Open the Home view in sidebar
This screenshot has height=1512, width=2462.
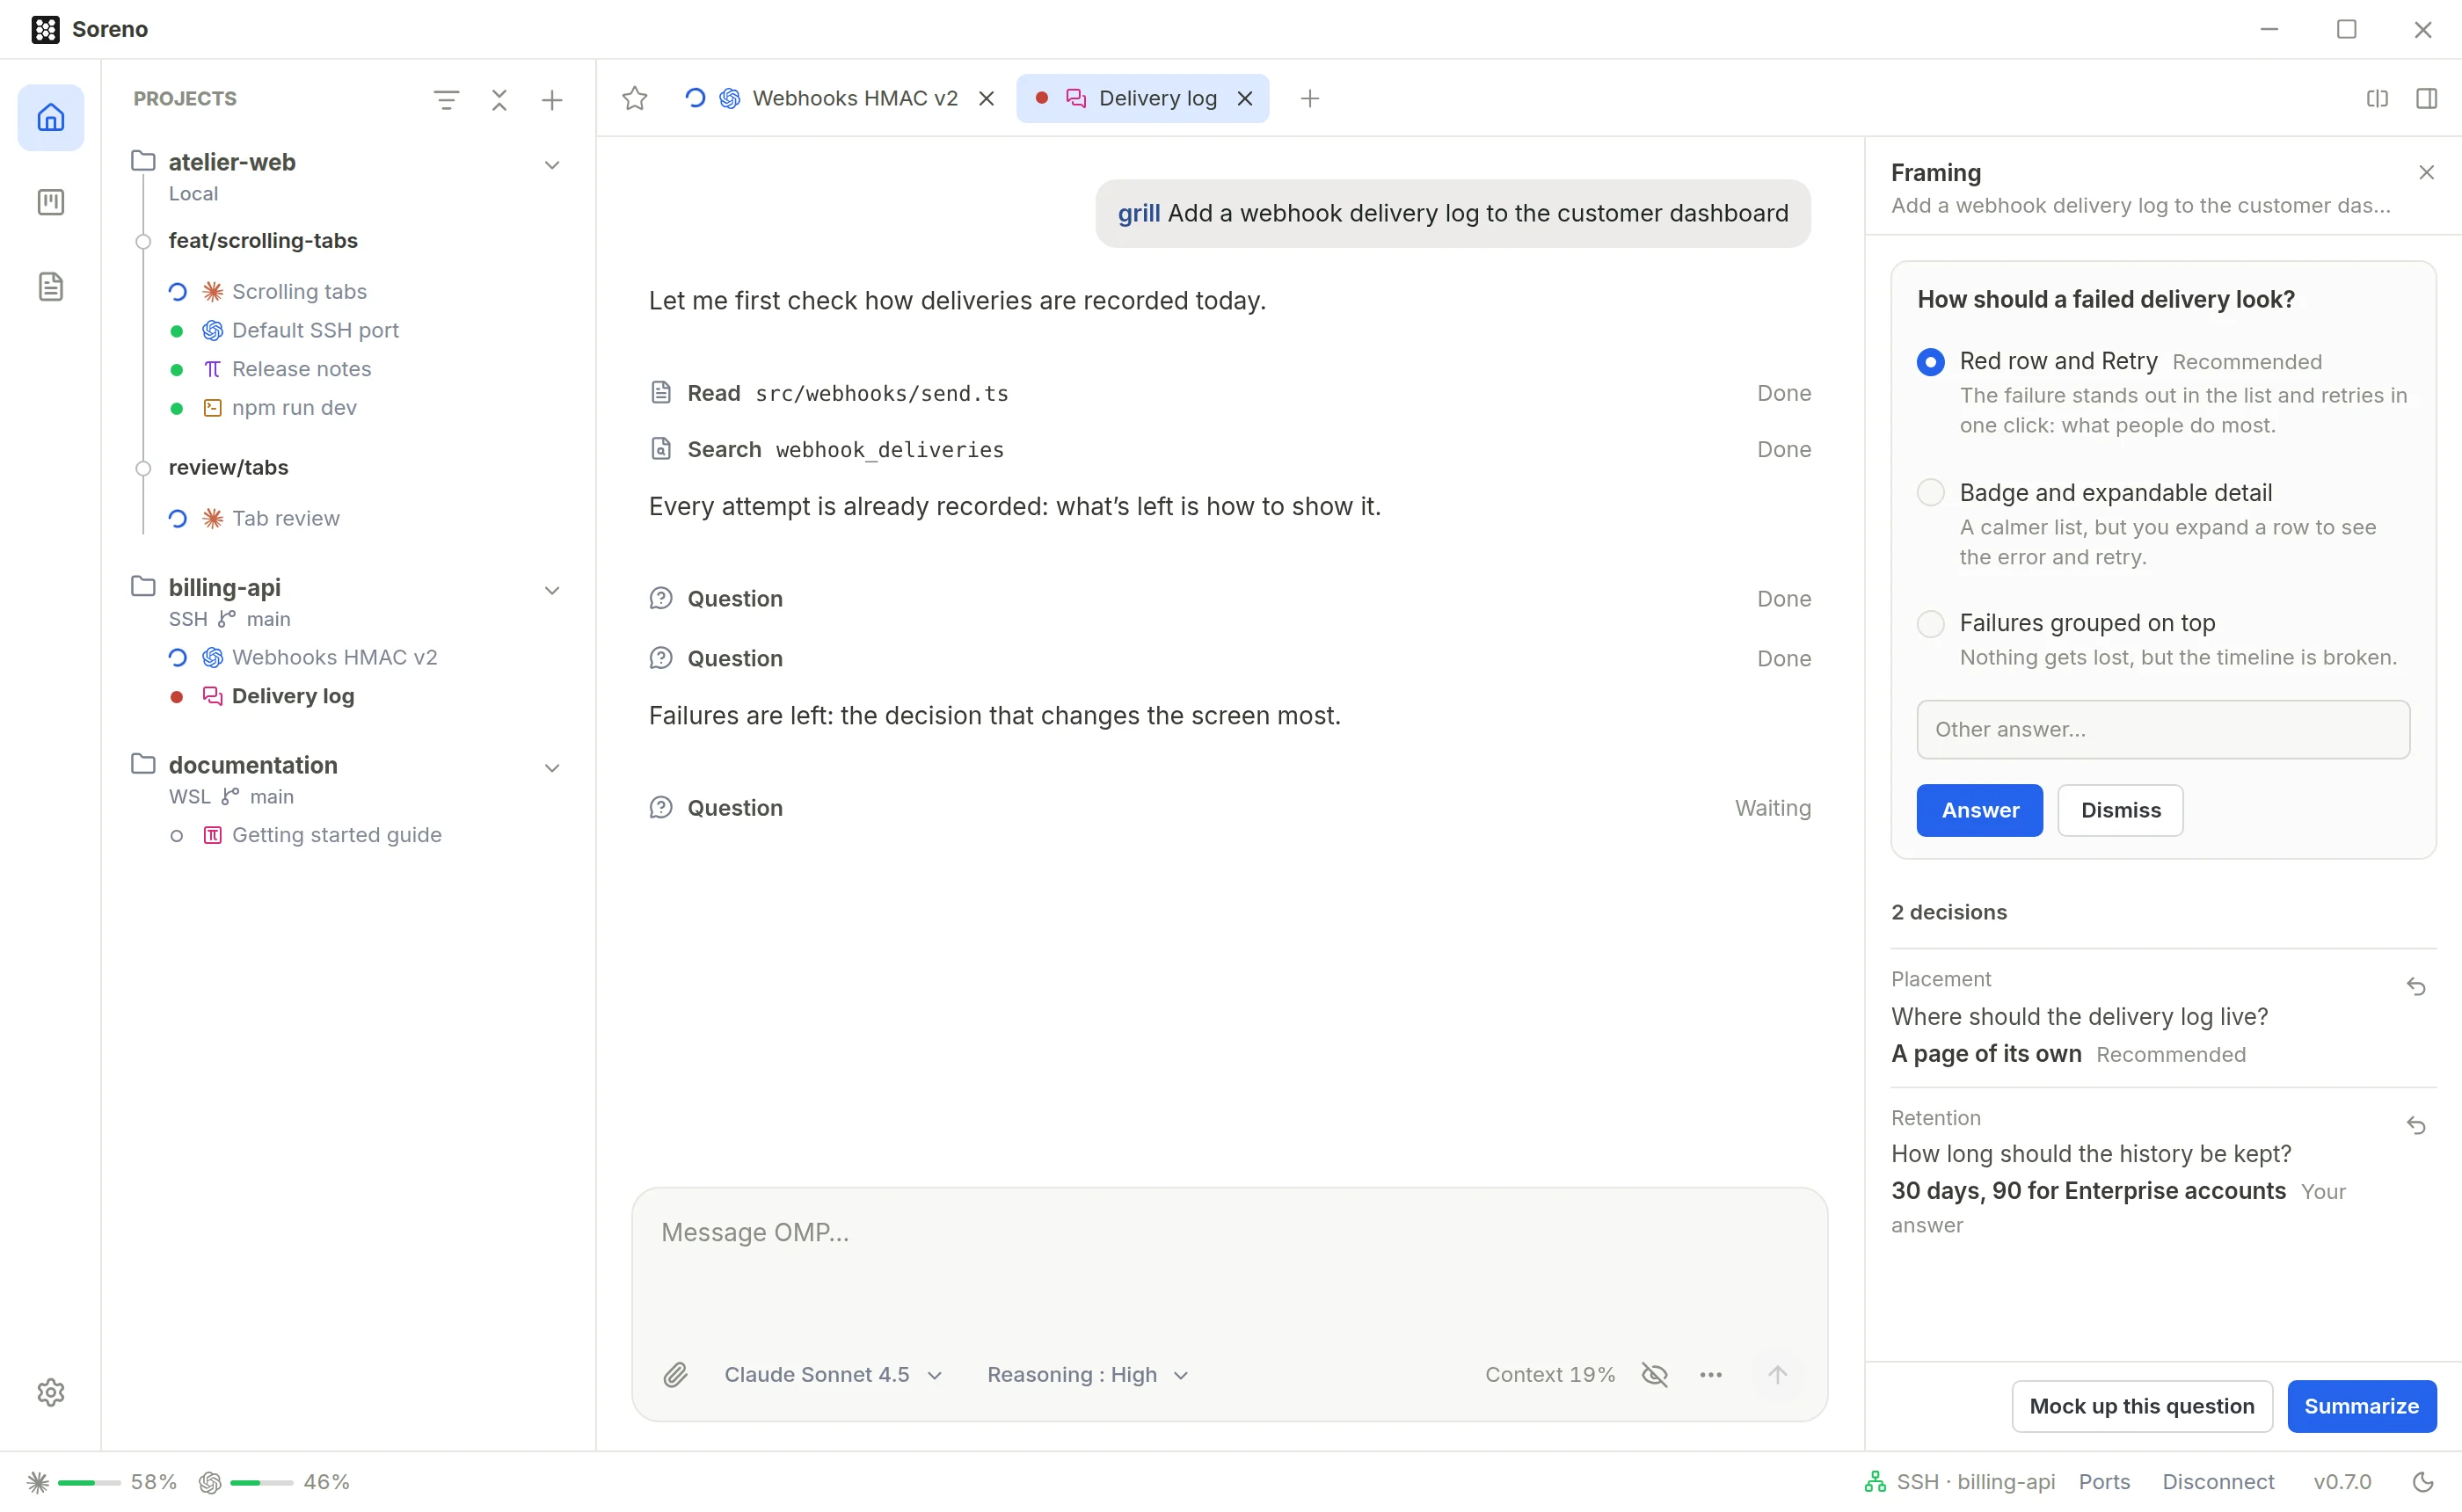click(x=51, y=118)
